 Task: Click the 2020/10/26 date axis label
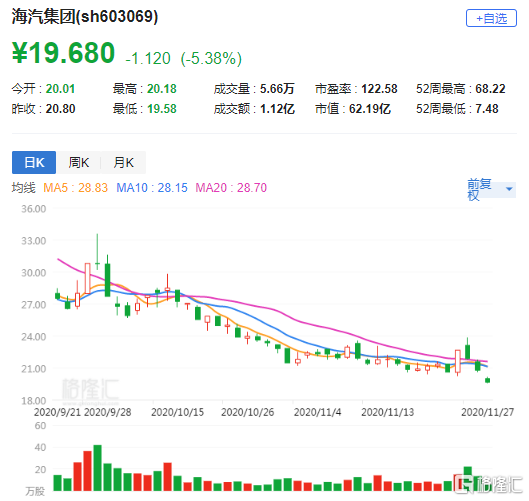248,412
